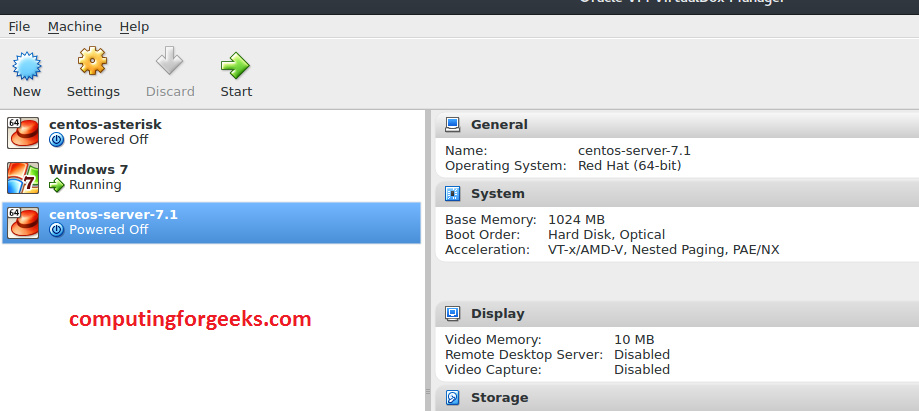Select the centos-asterisk virtual machine
Screen dimensions: 919x411
pos(211,133)
